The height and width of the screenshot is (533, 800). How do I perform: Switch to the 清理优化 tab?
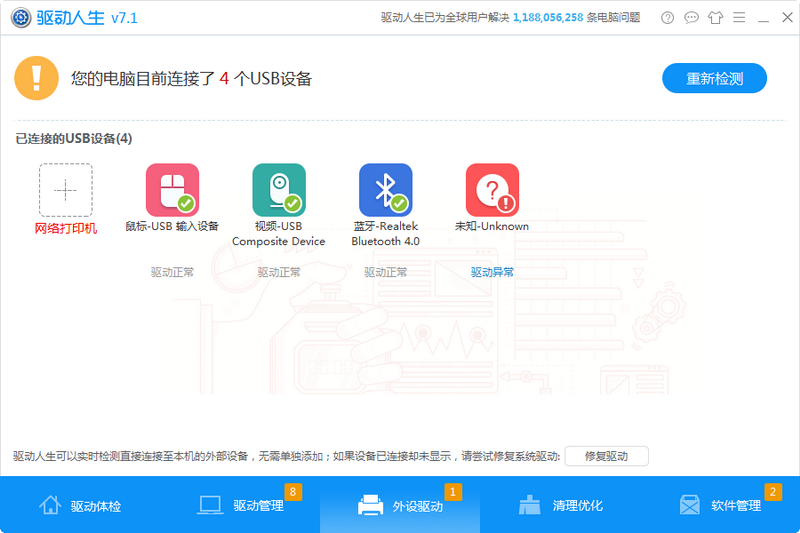(x=560, y=505)
